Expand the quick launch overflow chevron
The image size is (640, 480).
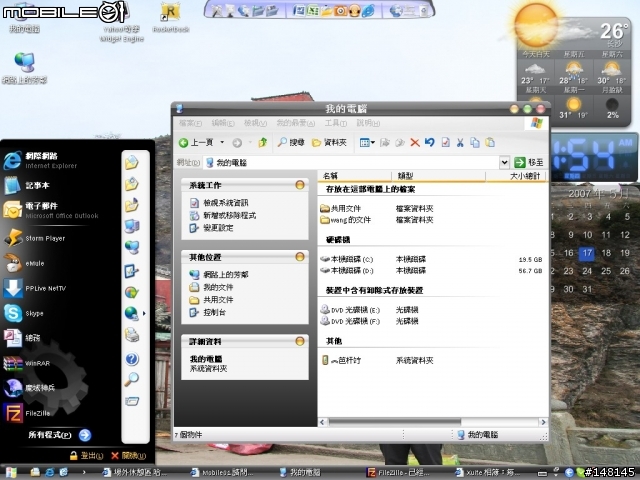click(84, 472)
